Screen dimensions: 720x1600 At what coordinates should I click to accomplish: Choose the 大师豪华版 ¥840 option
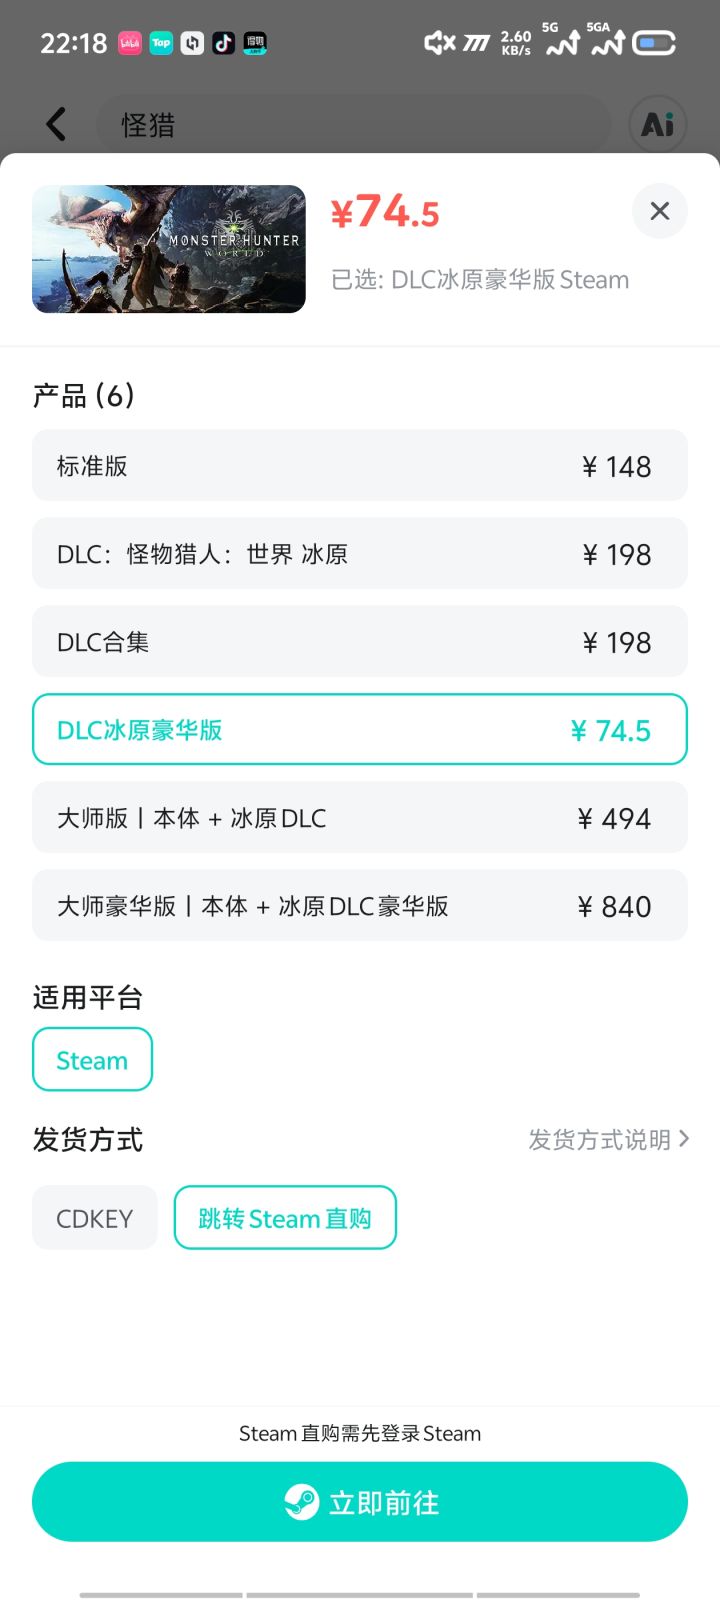360,906
